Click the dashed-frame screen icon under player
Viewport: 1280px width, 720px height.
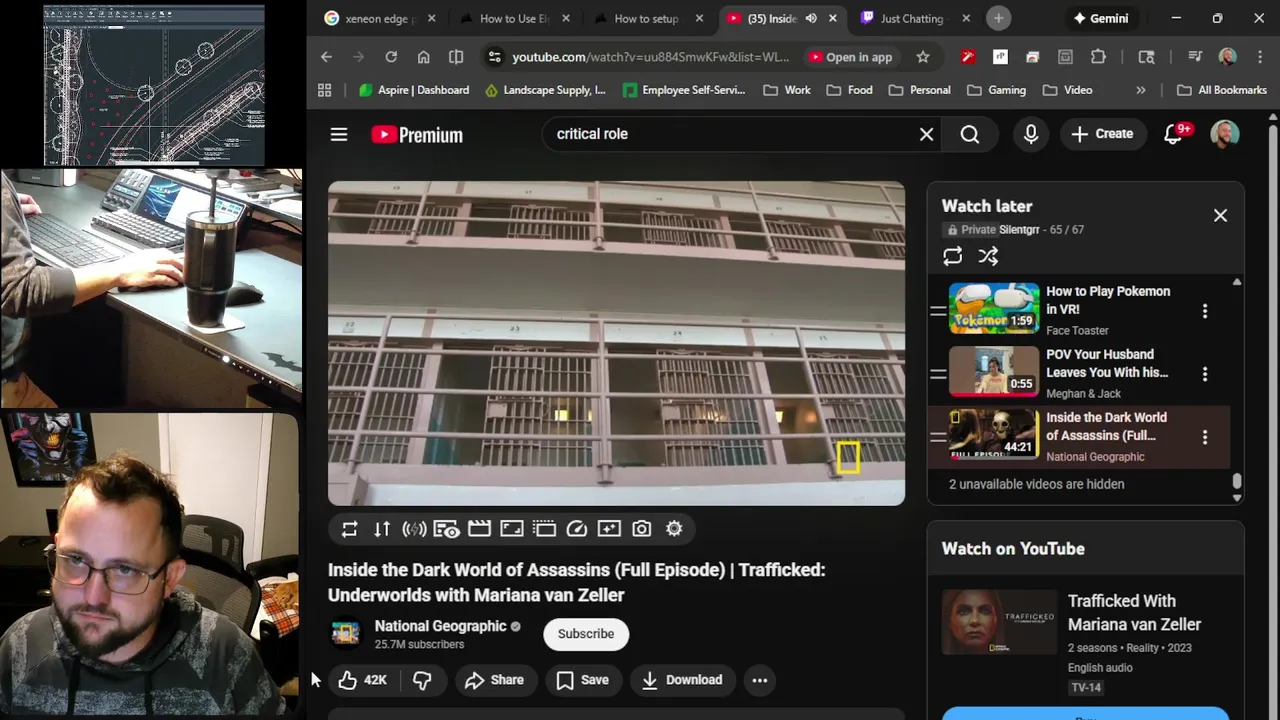click(544, 529)
